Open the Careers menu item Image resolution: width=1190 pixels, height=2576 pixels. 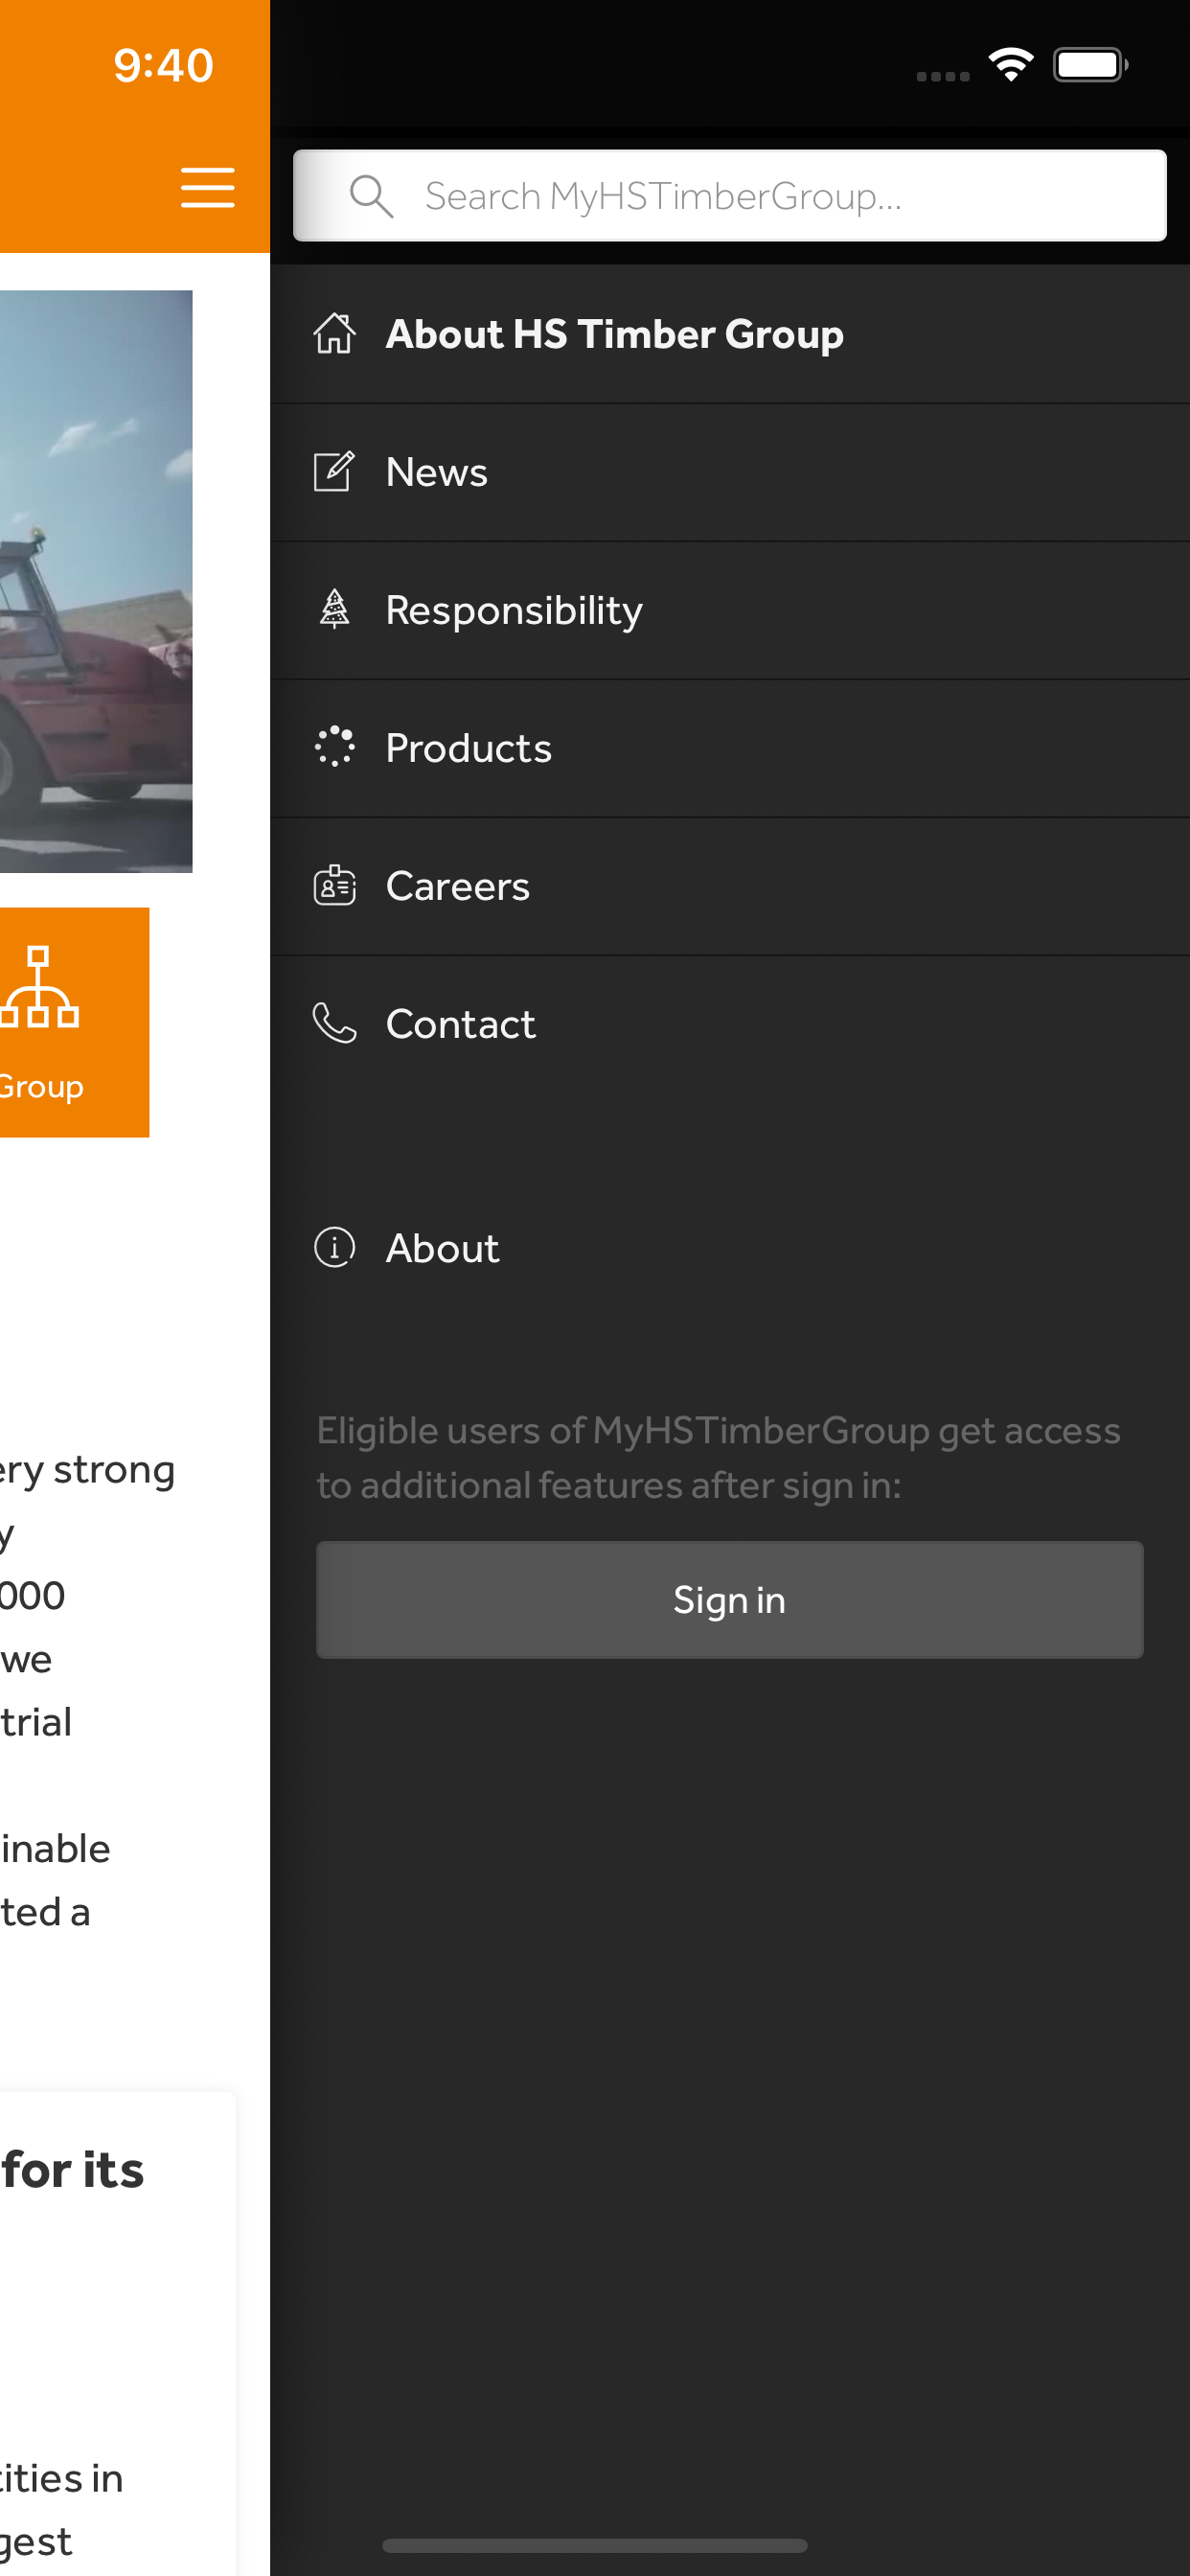pos(729,886)
